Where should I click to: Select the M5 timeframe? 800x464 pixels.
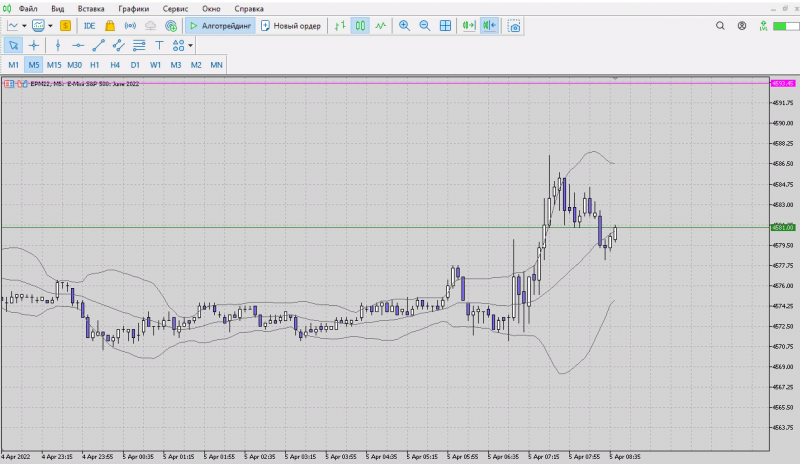(34, 65)
